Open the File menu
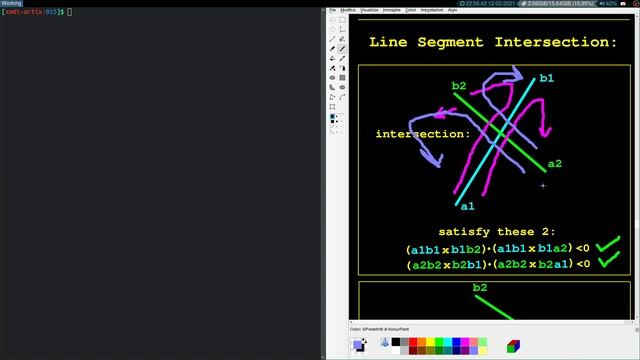The image size is (640, 360). tap(333, 10)
